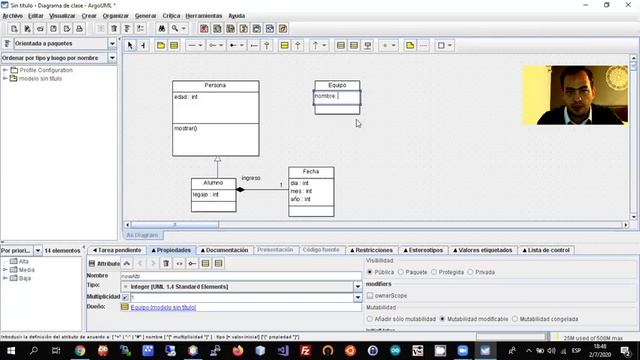Follow the 'Equipo [modelo sin título]' owner link
The width and height of the screenshot is (640, 360).
(163, 307)
